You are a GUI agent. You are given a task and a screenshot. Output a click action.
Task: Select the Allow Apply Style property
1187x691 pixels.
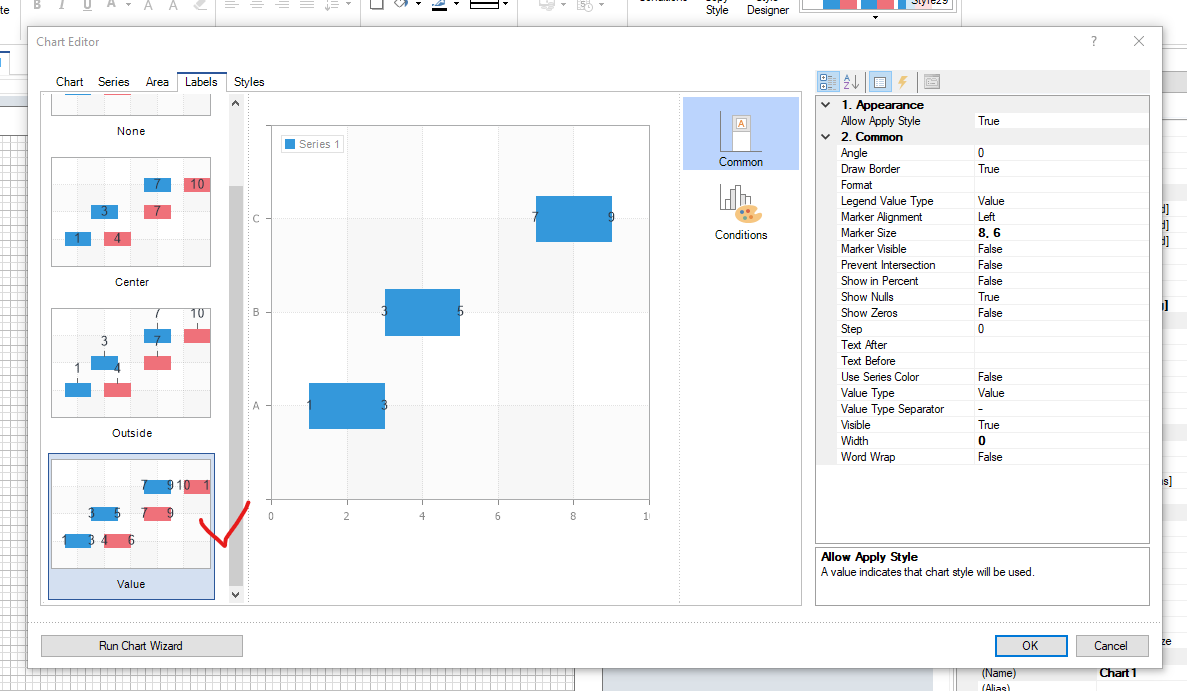point(983,121)
